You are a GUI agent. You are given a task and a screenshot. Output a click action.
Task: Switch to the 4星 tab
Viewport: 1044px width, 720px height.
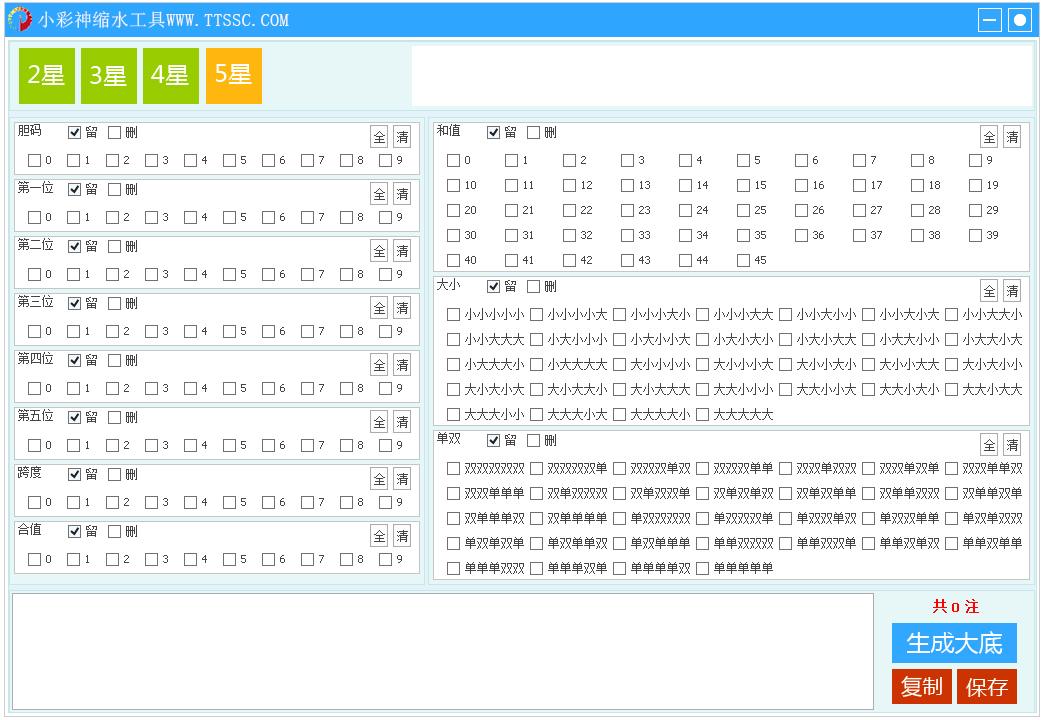(x=170, y=76)
